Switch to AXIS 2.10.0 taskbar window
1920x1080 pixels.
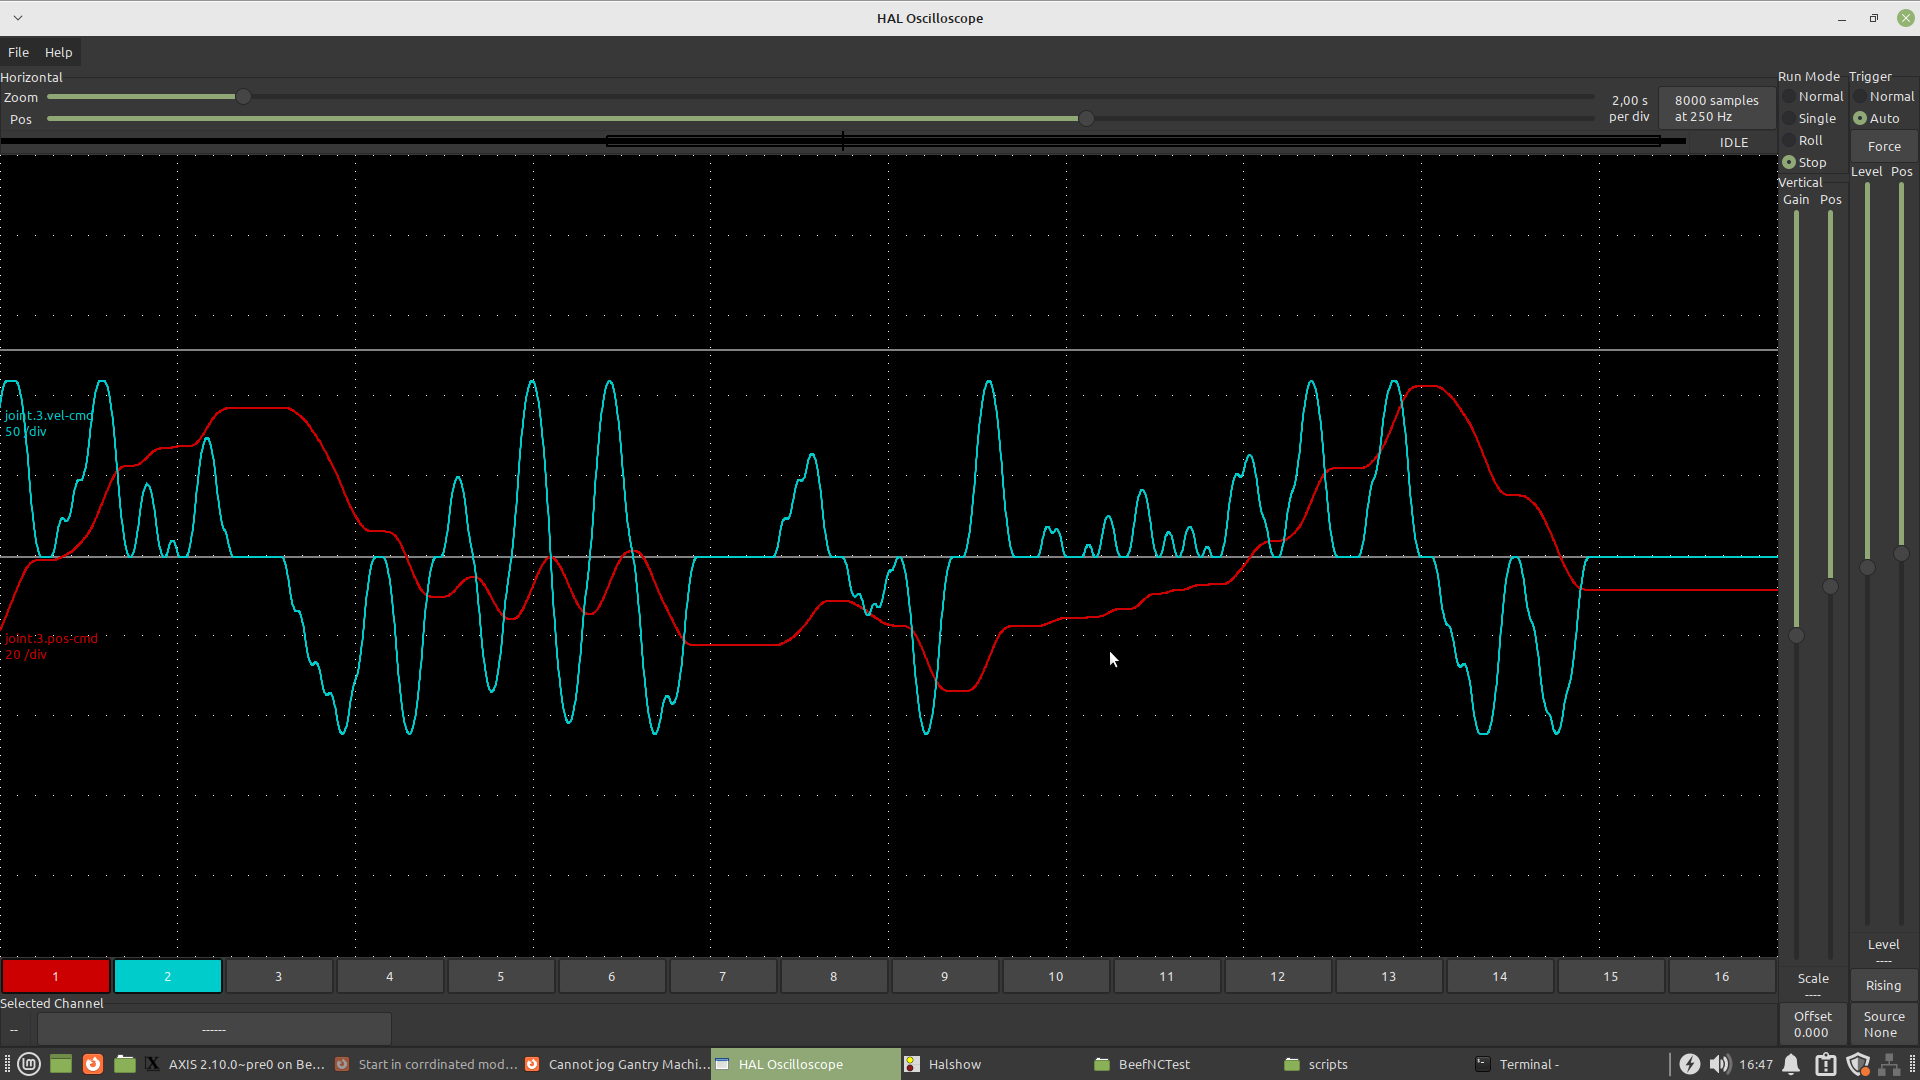[236, 1064]
